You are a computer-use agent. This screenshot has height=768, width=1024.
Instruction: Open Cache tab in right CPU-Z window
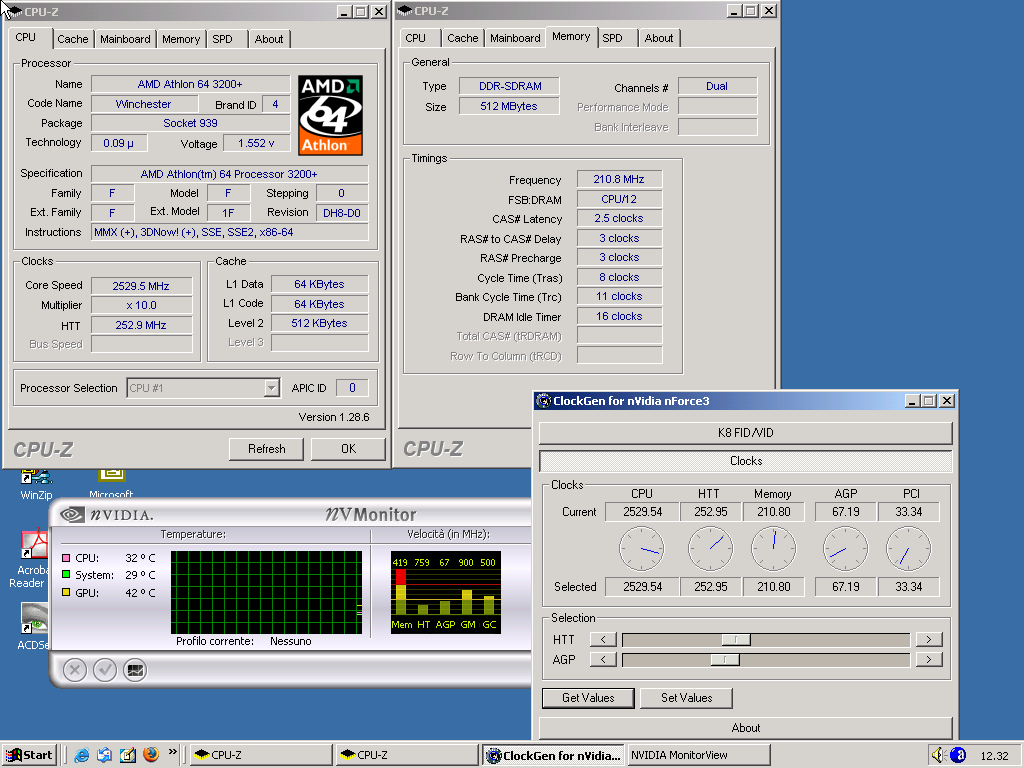pyautogui.click(x=463, y=38)
